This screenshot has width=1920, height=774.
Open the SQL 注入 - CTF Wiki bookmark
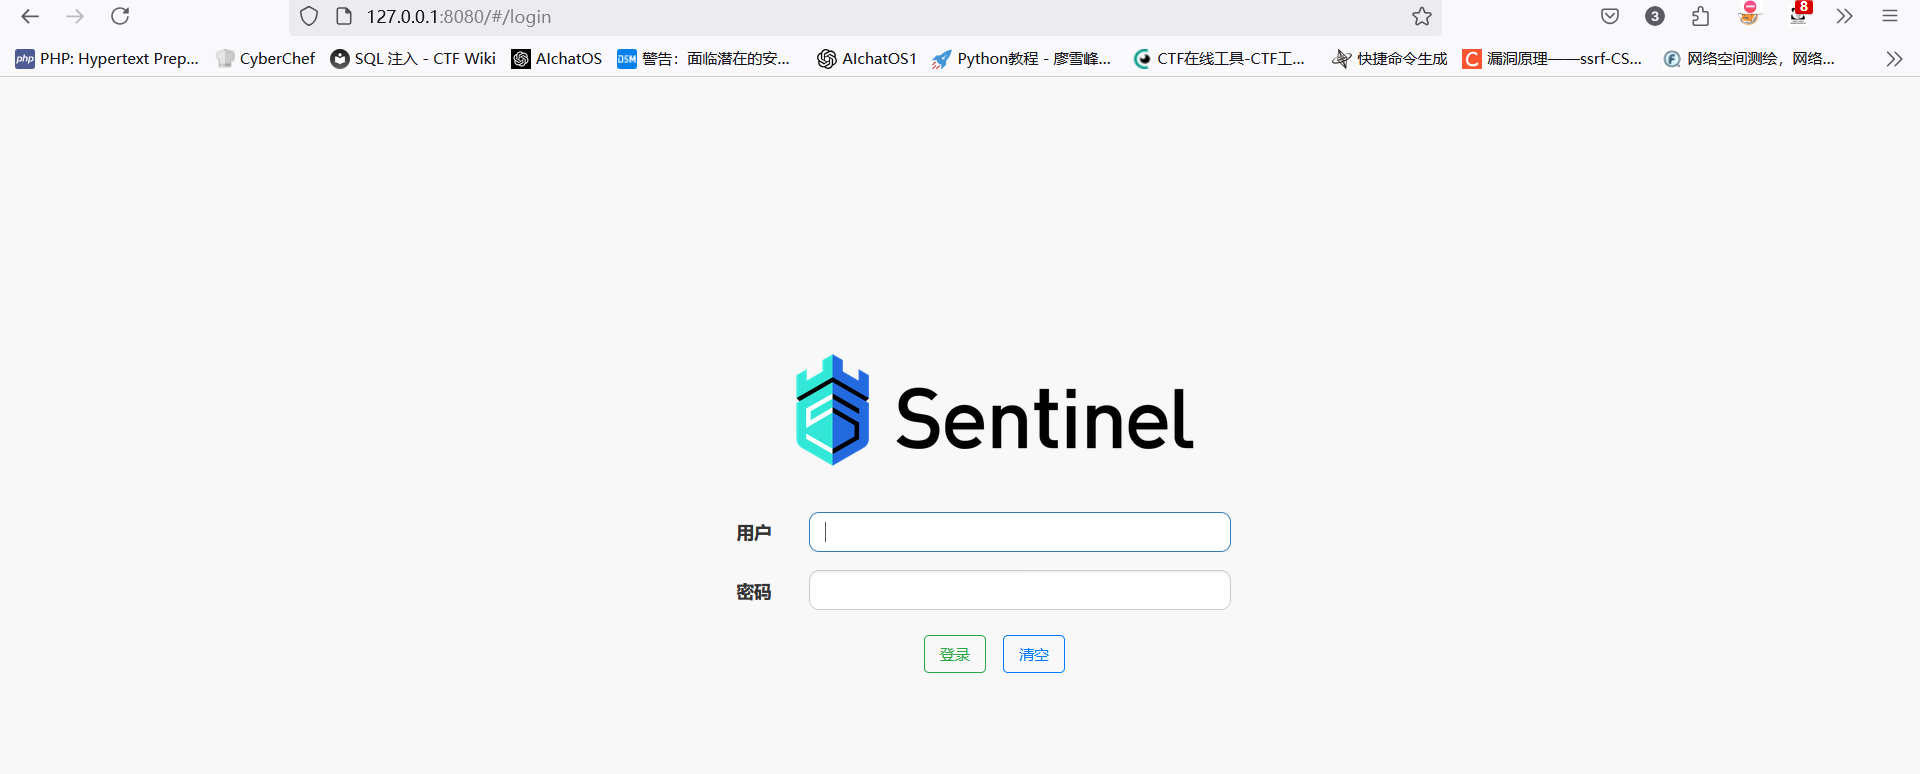[413, 59]
